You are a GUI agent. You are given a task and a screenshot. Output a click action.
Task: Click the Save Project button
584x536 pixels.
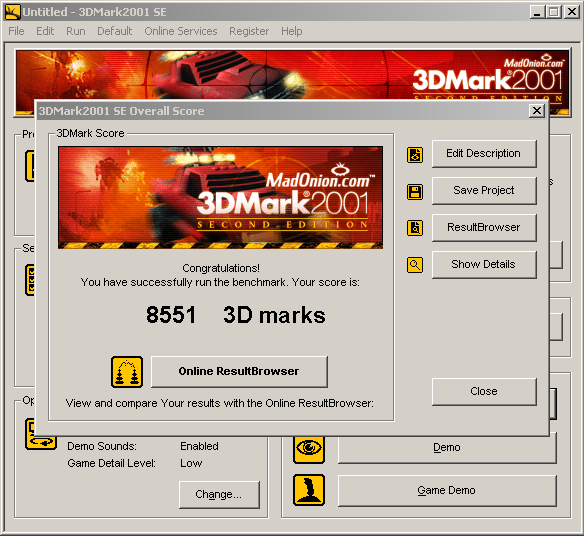(484, 190)
